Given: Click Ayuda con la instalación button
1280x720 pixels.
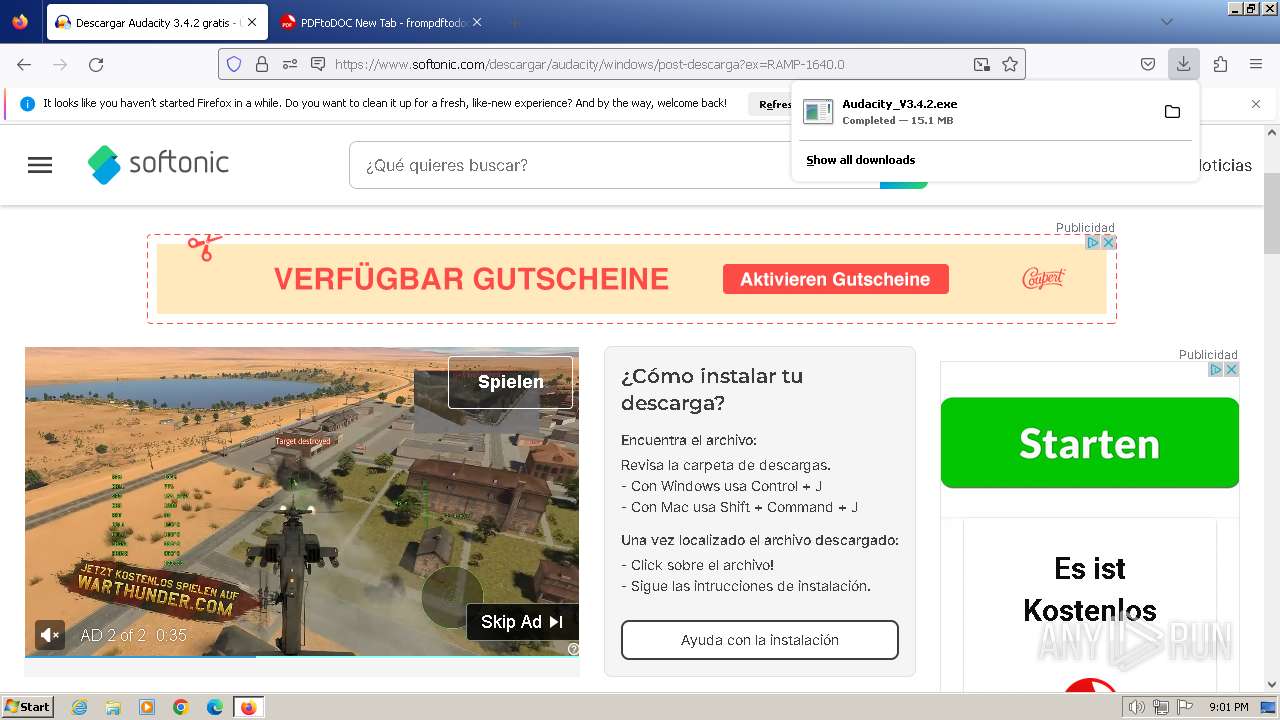Looking at the screenshot, I should [760, 640].
